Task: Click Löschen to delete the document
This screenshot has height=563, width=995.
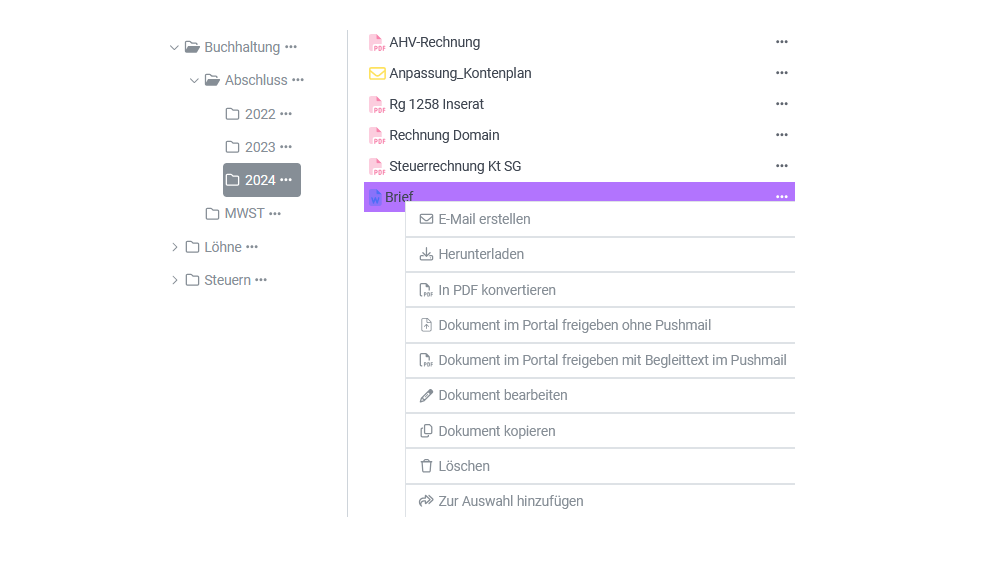Action: pyautogui.click(x=464, y=466)
